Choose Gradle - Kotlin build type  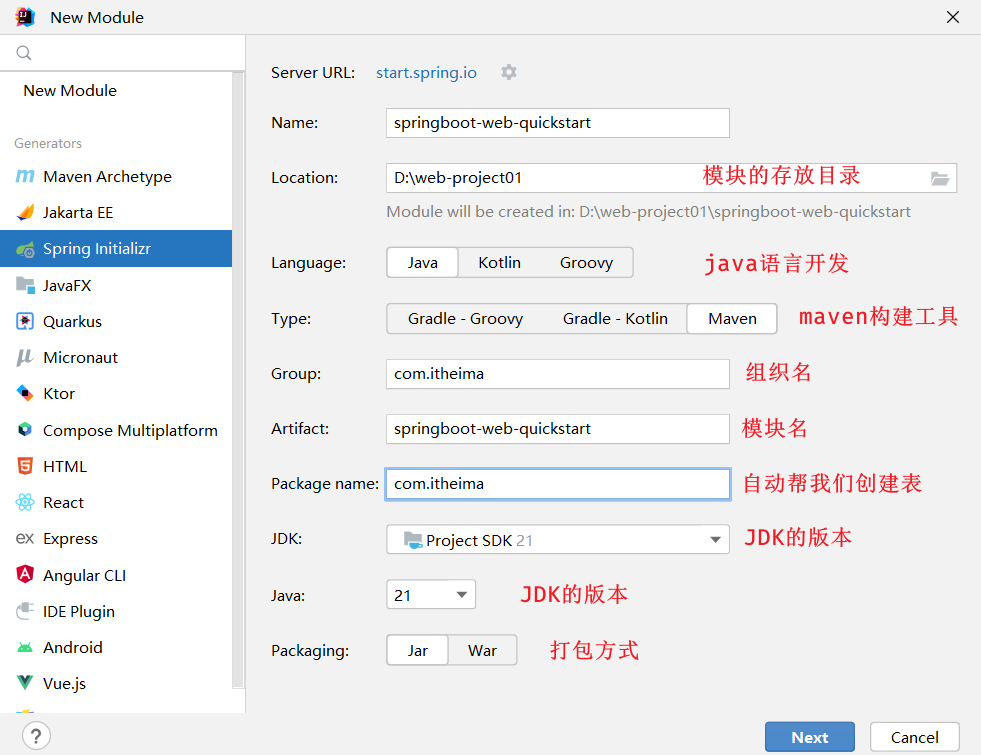tap(615, 319)
